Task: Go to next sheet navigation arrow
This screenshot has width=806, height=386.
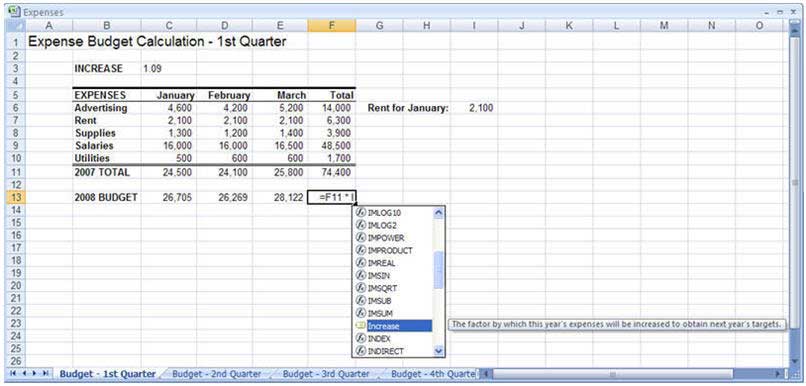Action: 34,374
